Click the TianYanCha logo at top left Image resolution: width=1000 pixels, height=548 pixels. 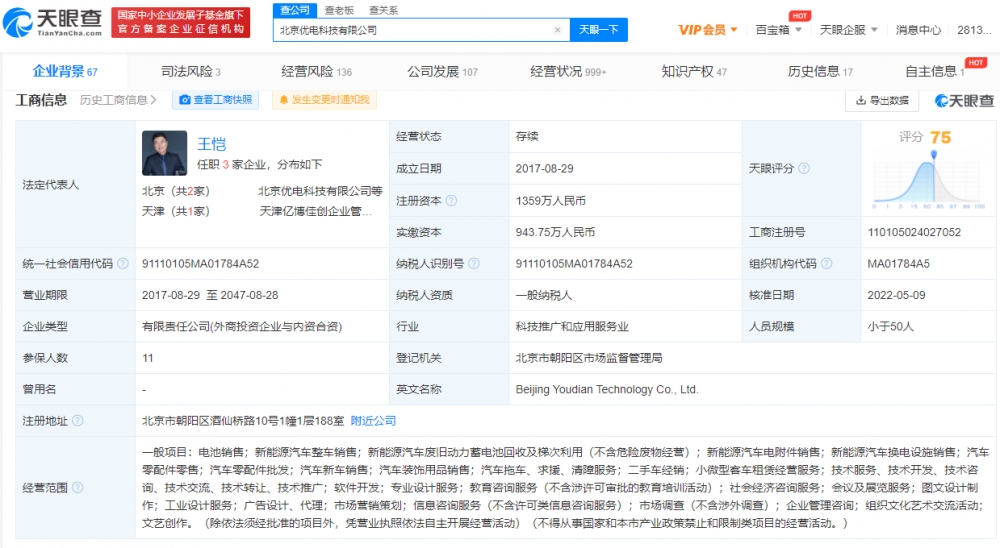53,22
